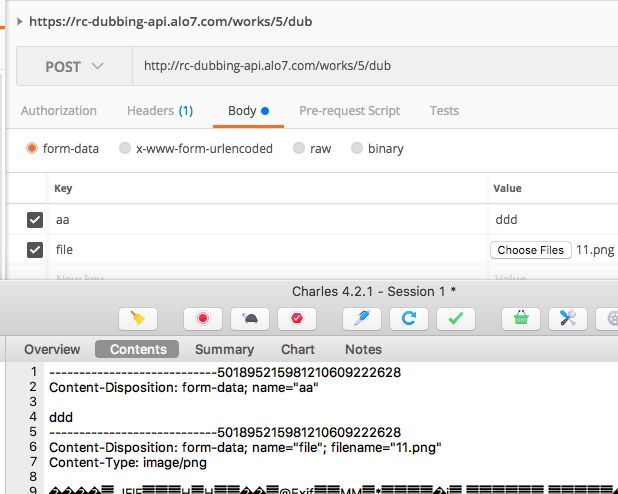The width and height of the screenshot is (618, 494).
Task: Open the Headers (1) tab
Action: coord(160,111)
